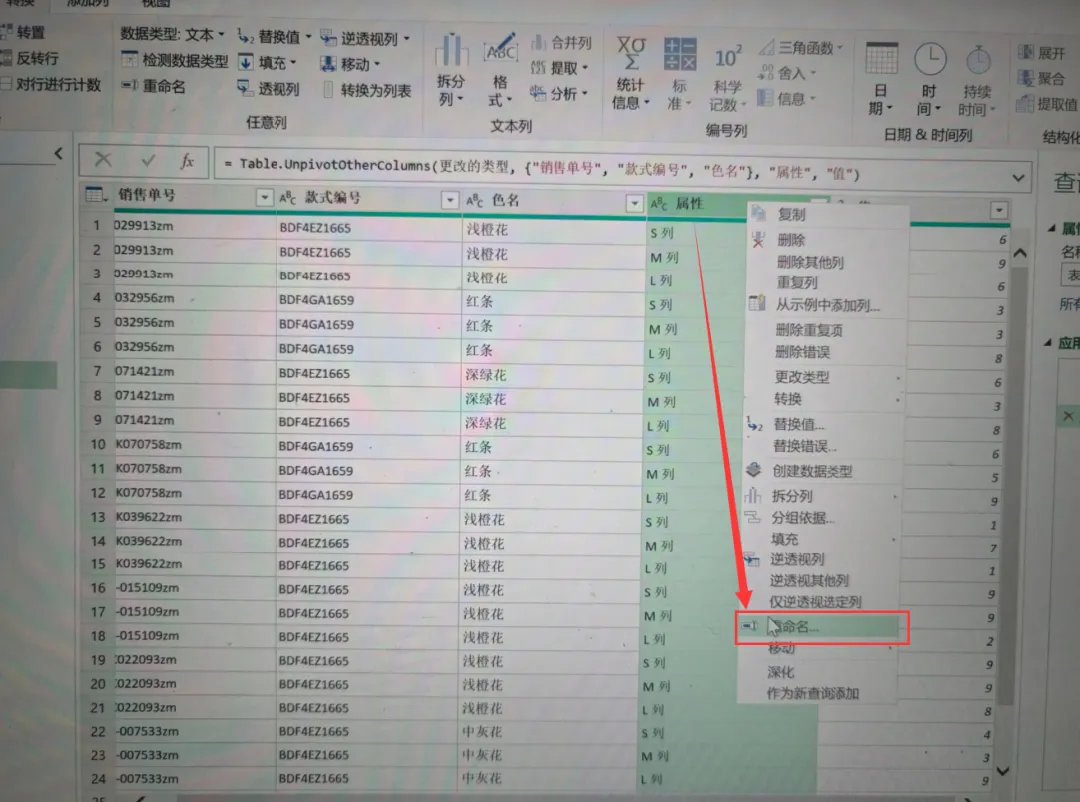
Task: Click Pivot Column (透视列) in ribbon
Action: coord(268,89)
